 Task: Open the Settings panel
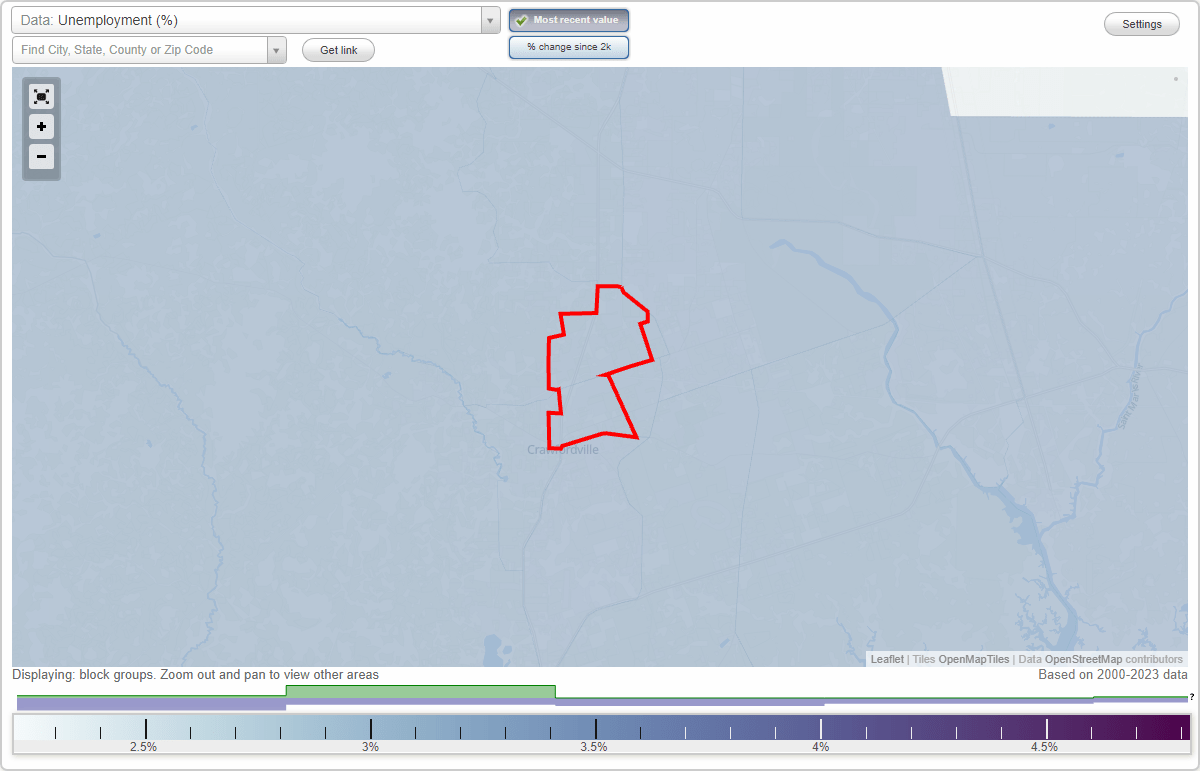[1141, 23]
